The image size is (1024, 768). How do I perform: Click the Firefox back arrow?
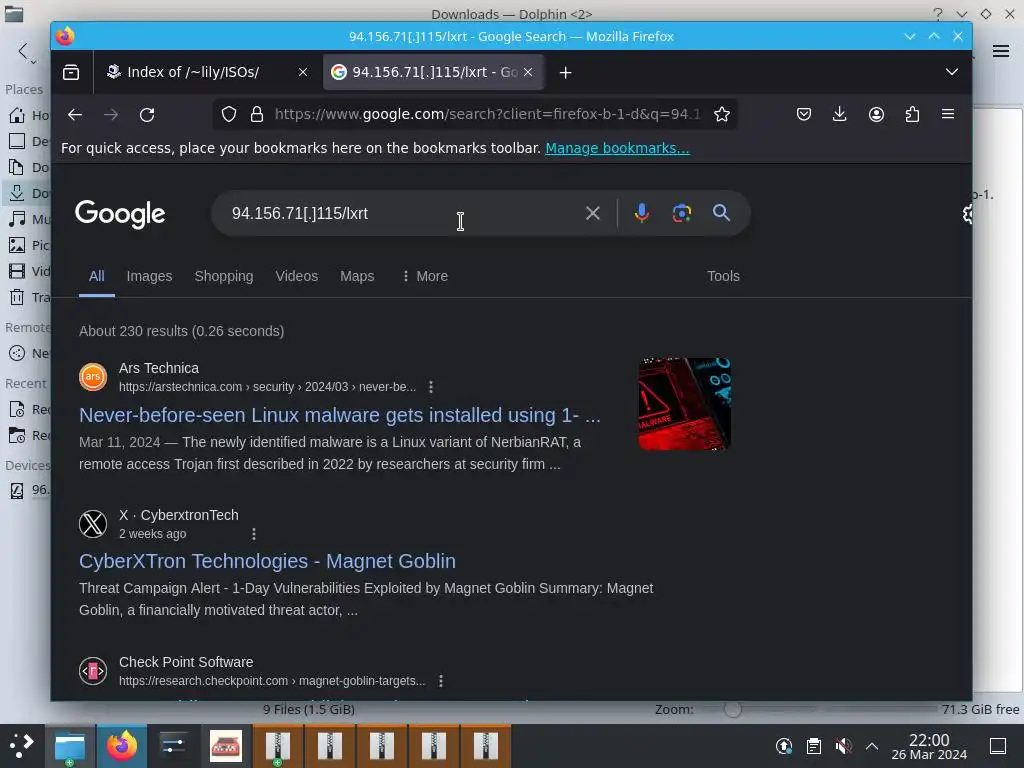[75, 115]
